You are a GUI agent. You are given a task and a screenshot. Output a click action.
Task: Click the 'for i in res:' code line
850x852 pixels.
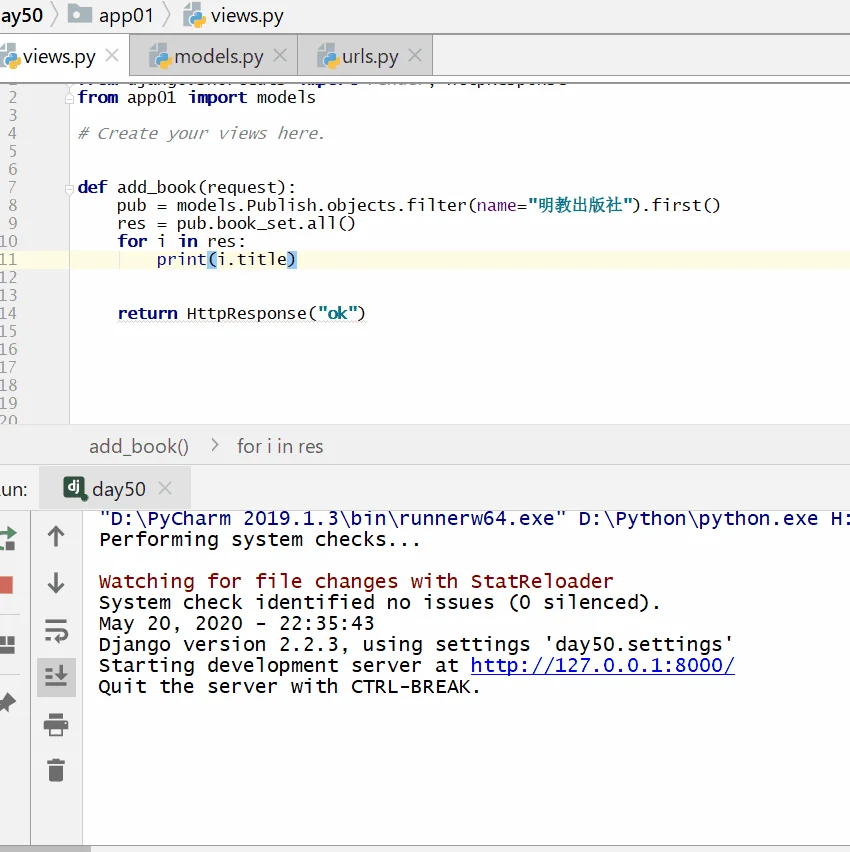pos(182,241)
